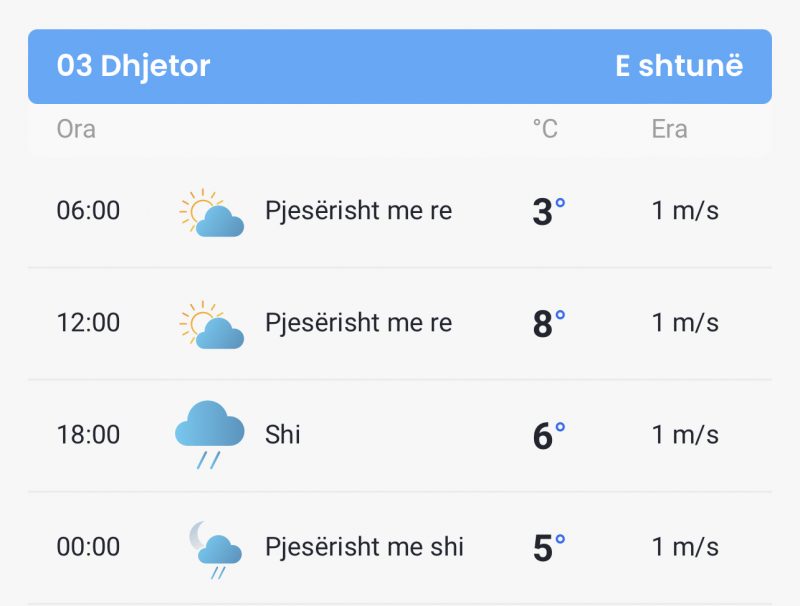Click the Shi forecast description
The width and height of the screenshot is (800, 606).
click(x=283, y=435)
